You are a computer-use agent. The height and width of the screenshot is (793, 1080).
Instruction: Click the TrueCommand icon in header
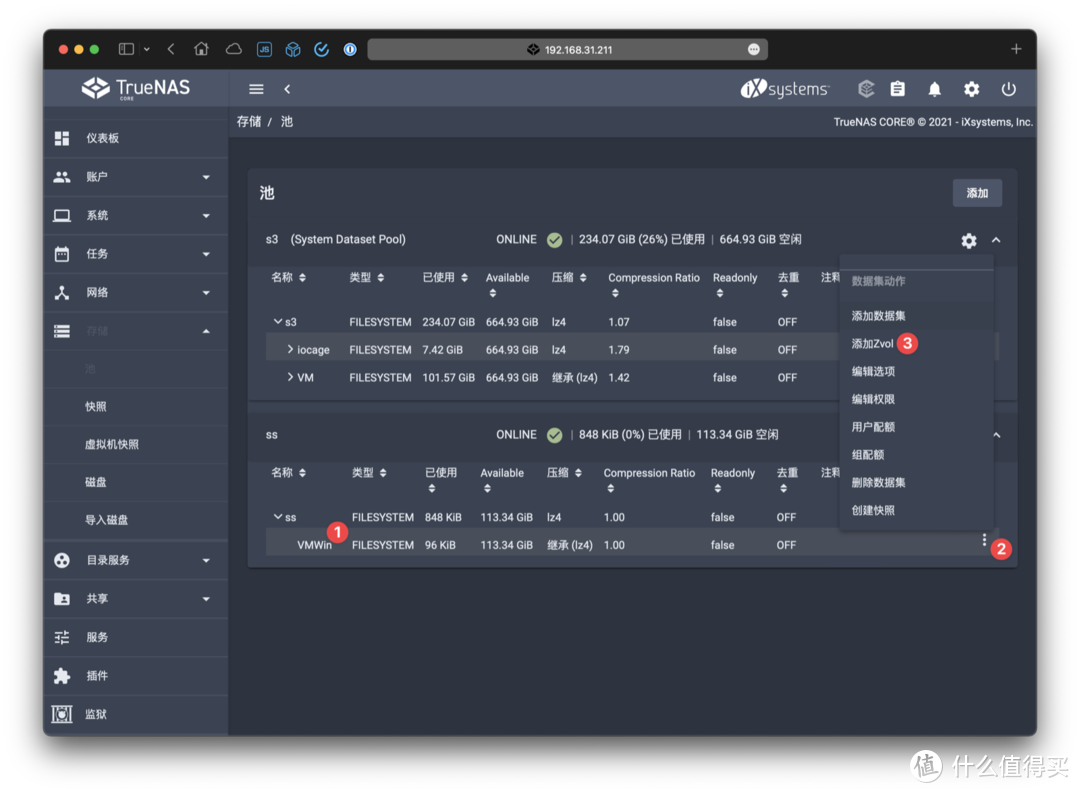866,89
